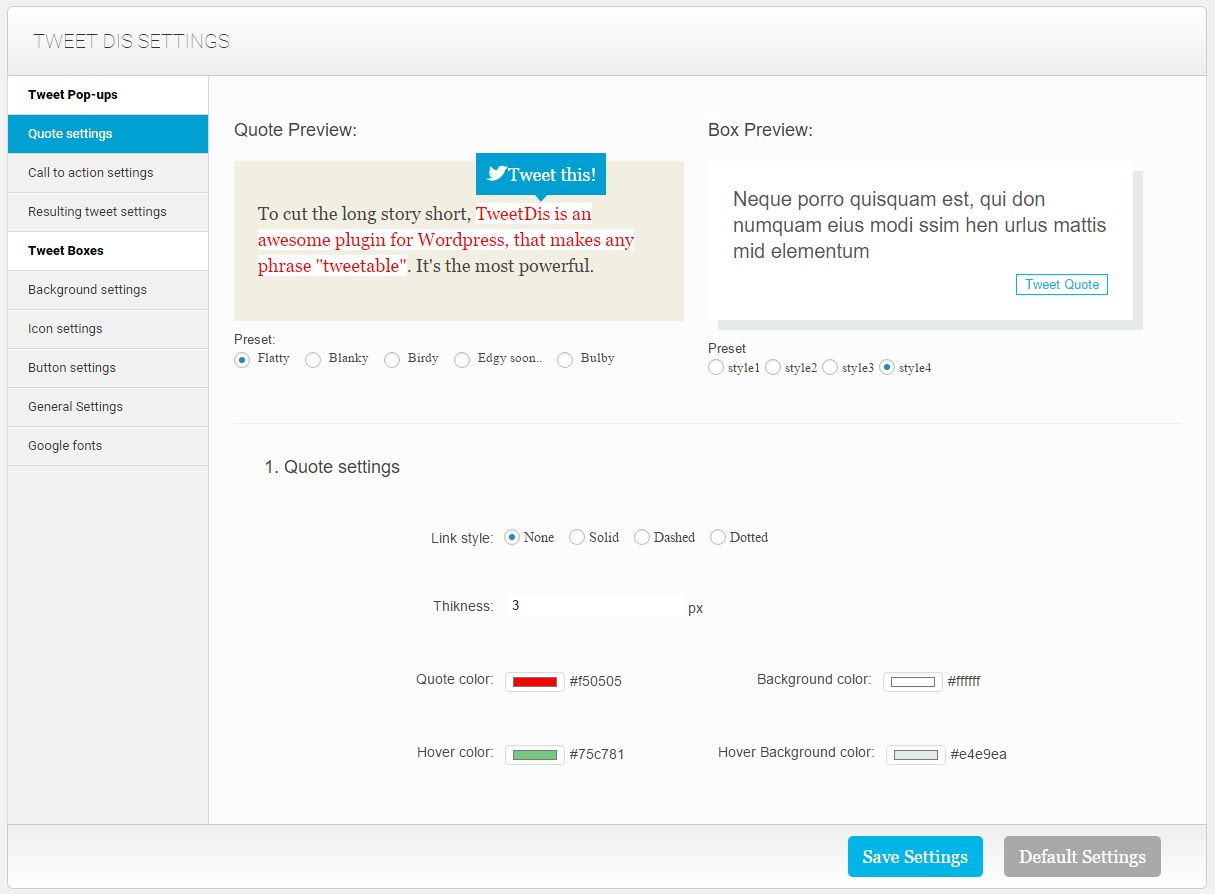Click the Tweet this! popup button

[541, 174]
